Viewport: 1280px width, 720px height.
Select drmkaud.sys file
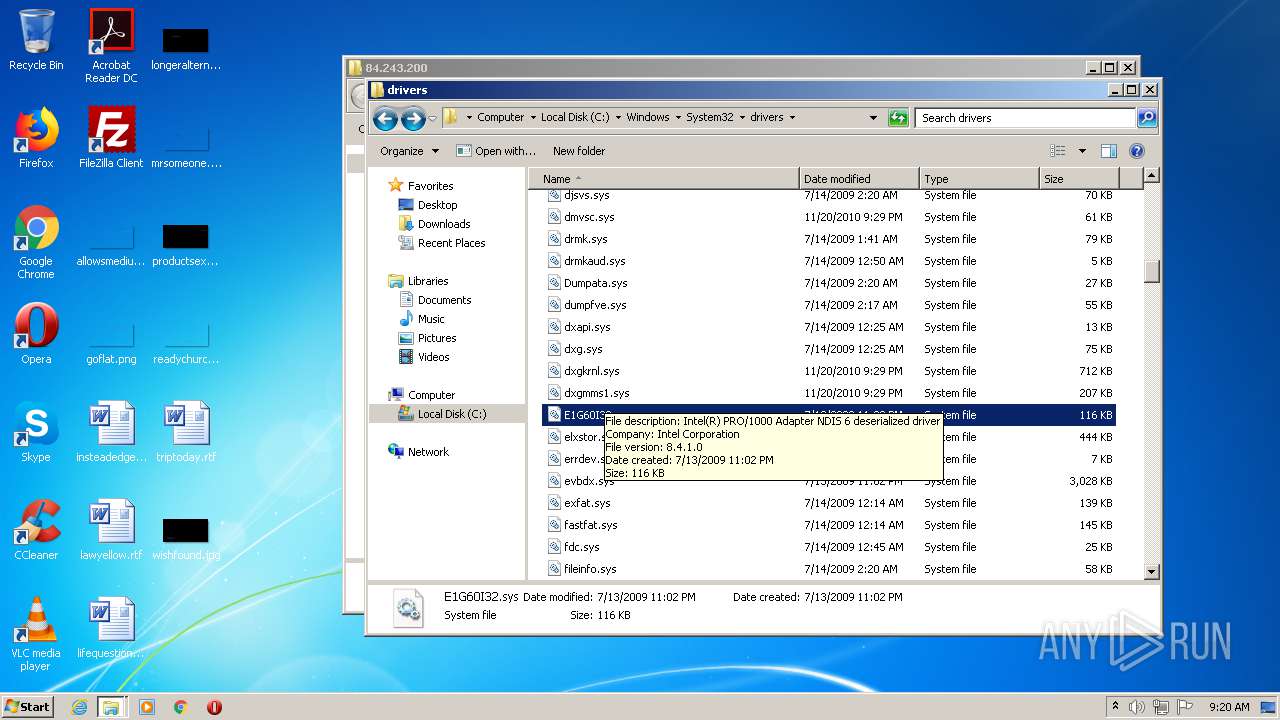coord(595,261)
